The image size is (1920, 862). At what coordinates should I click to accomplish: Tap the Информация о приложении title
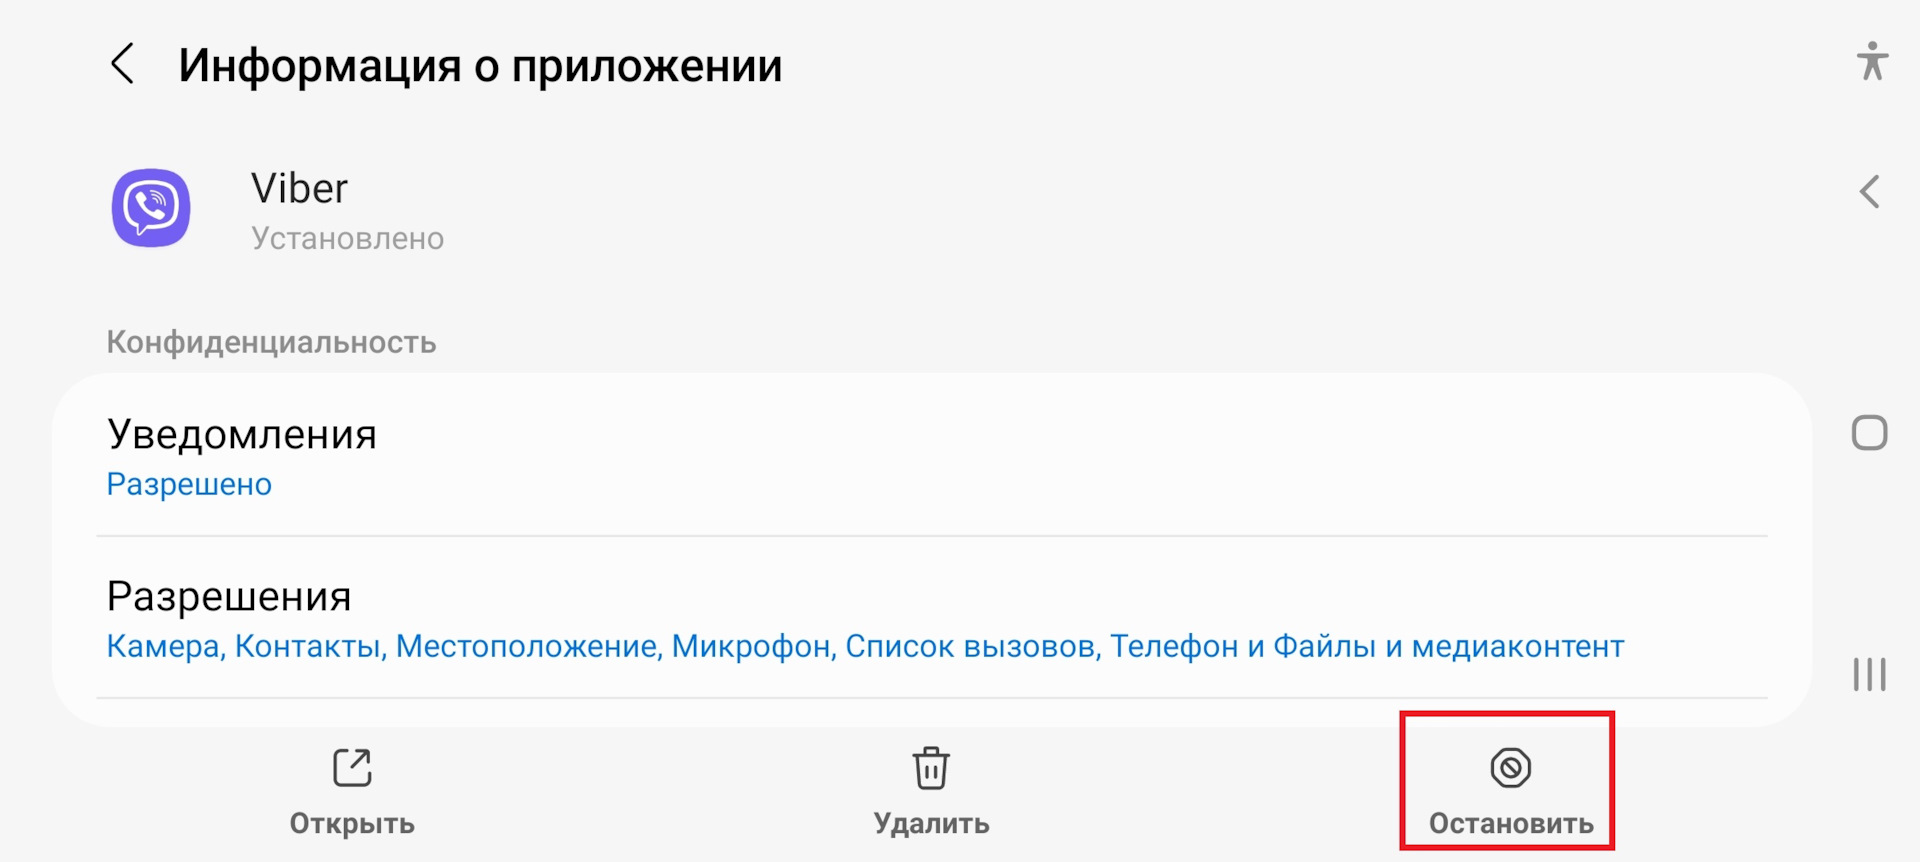[x=480, y=64]
